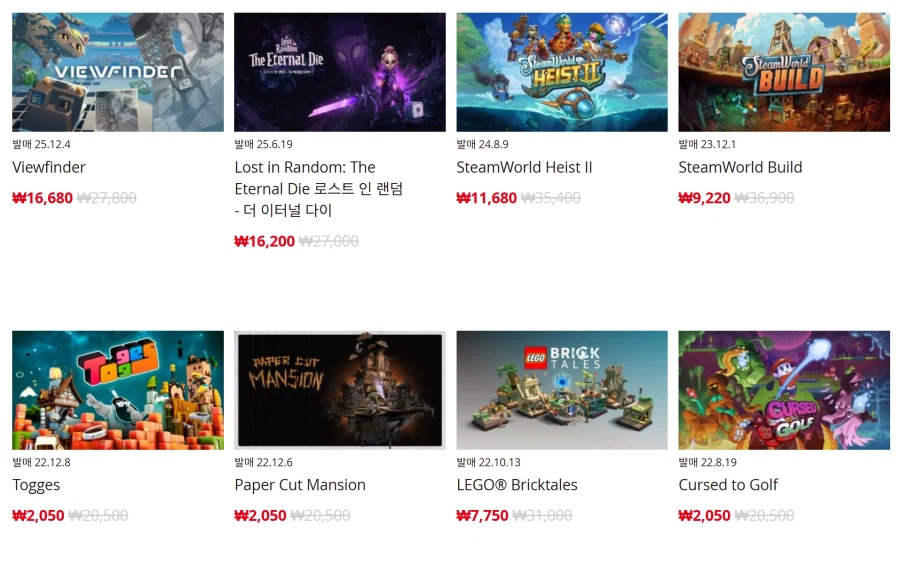Select the LEGO Brick Tales cover image
The image size is (900, 566).
tap(562, 390)
